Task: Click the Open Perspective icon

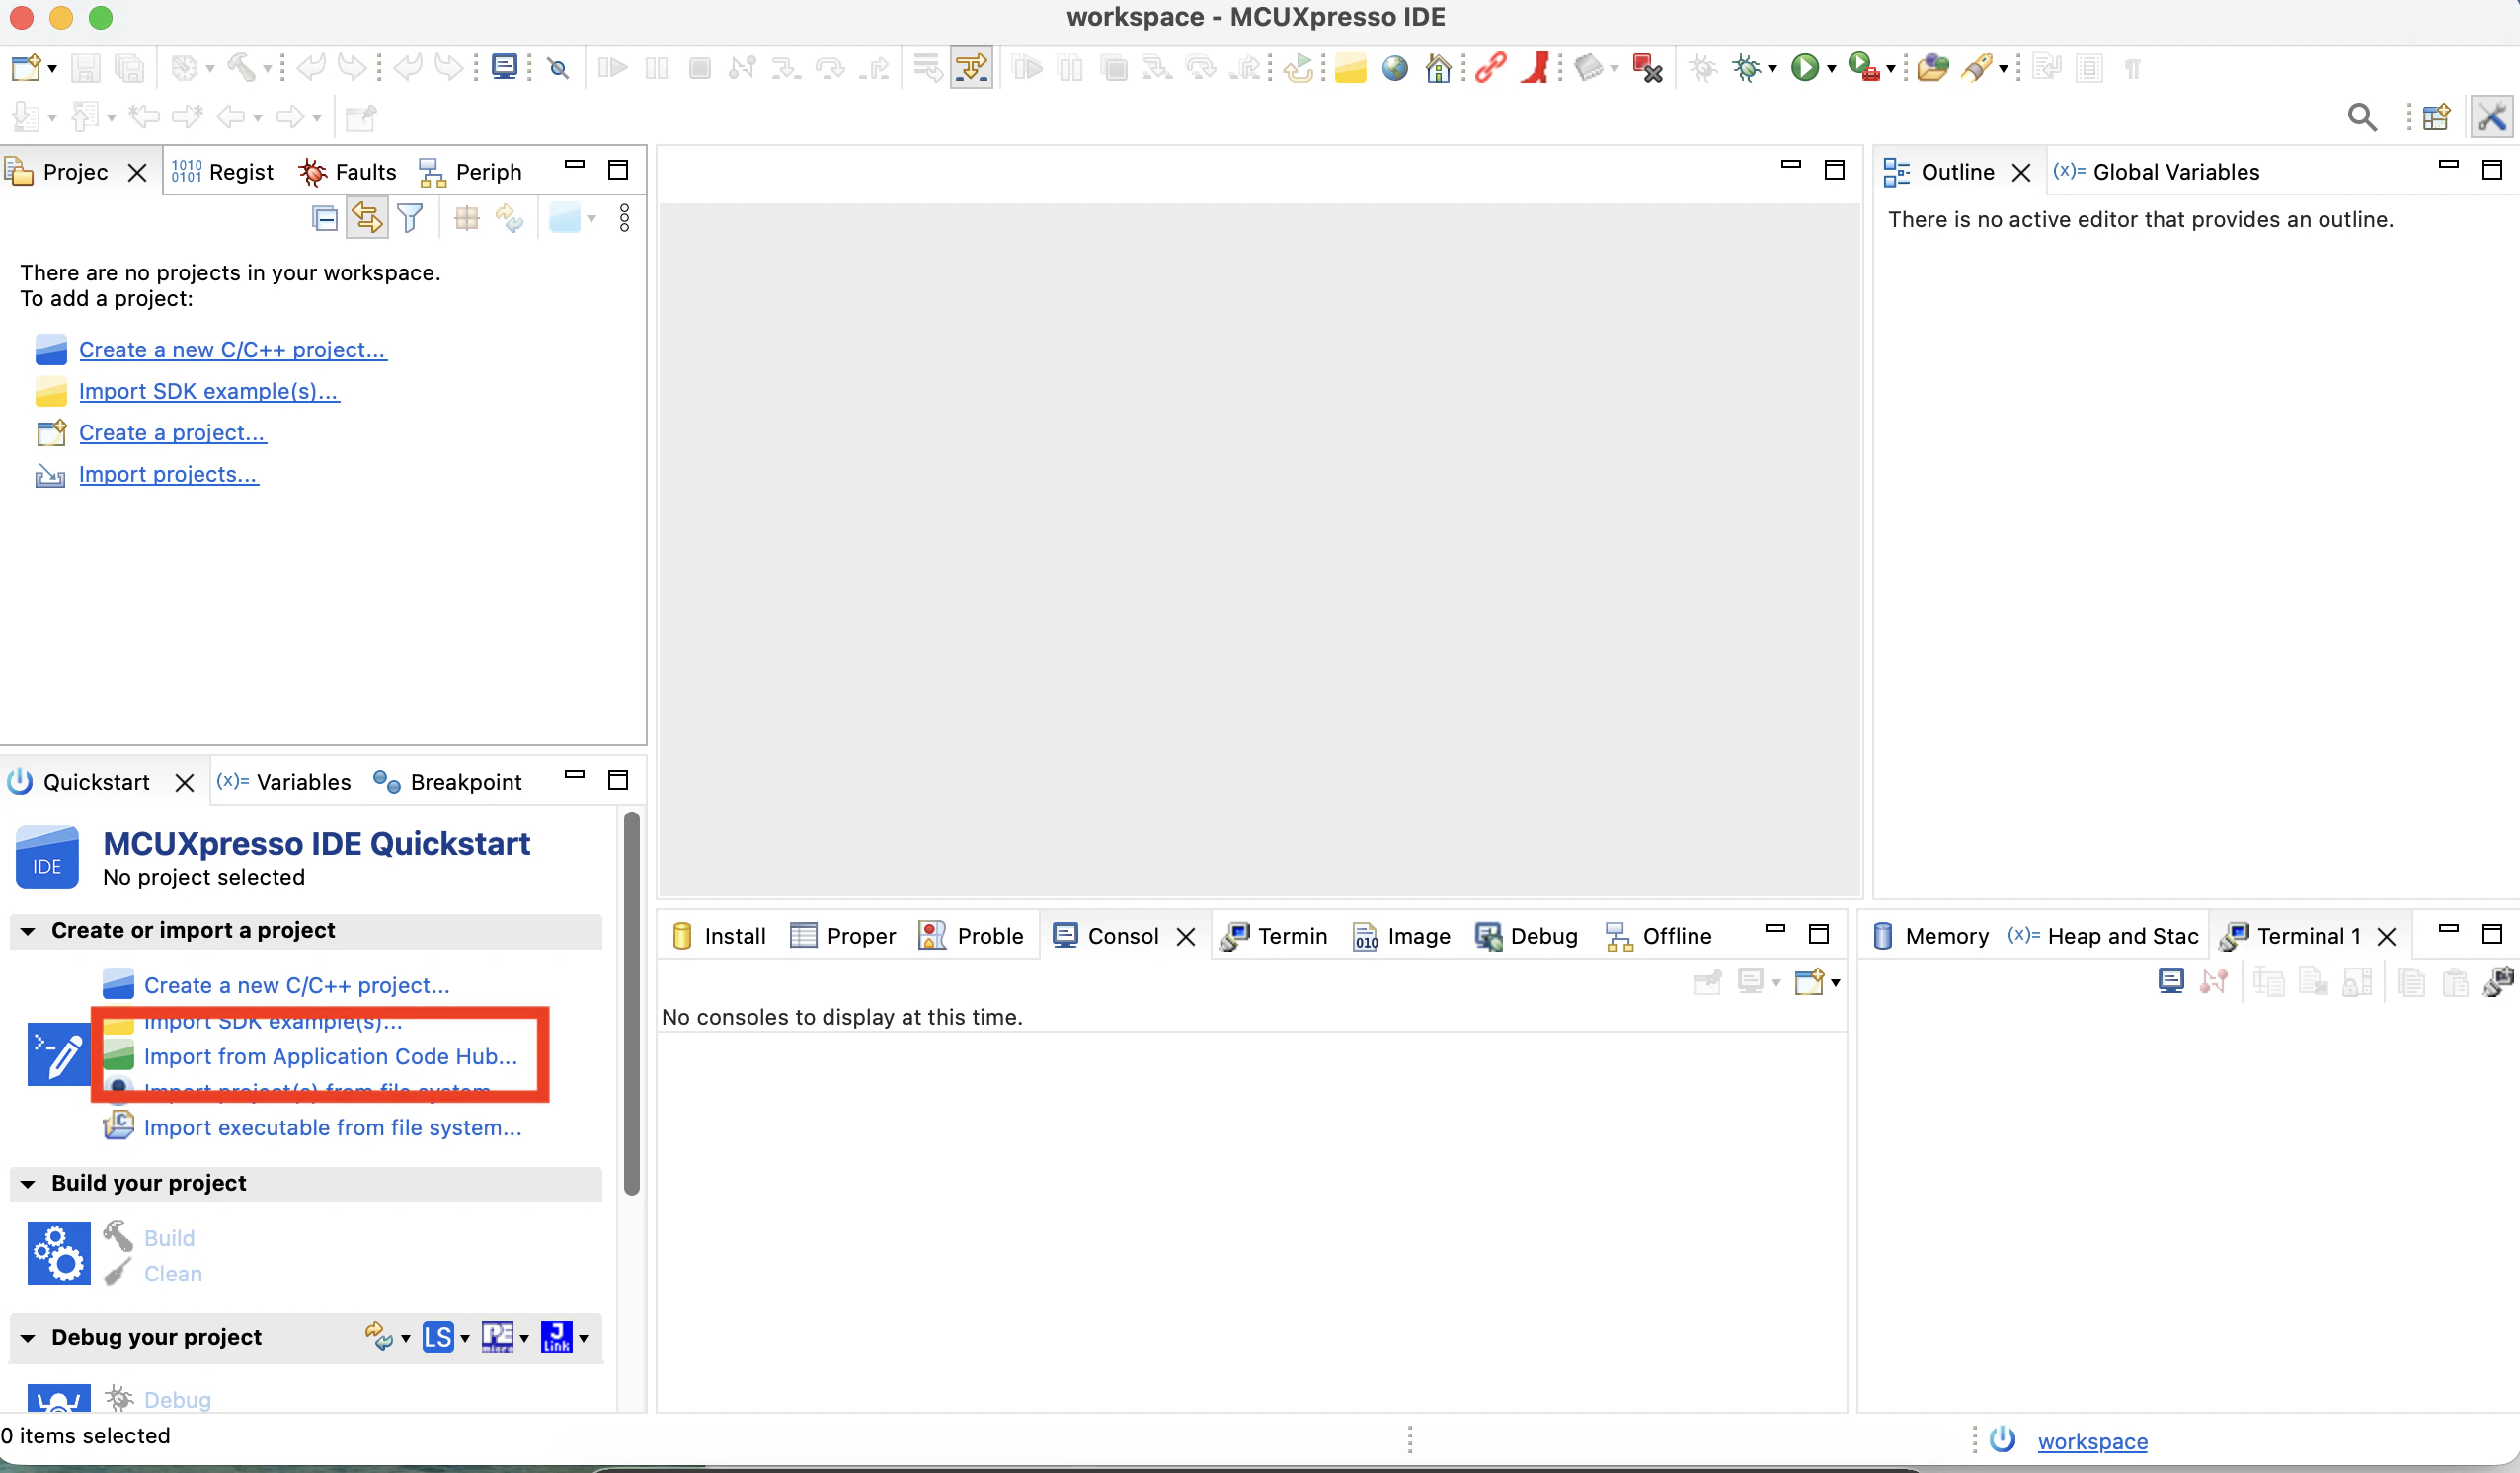Action: click(x=2436, y=118)
